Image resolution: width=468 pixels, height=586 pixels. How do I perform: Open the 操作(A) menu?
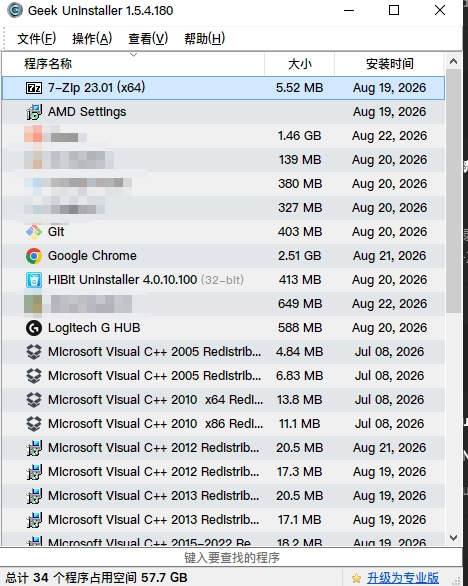92,38
